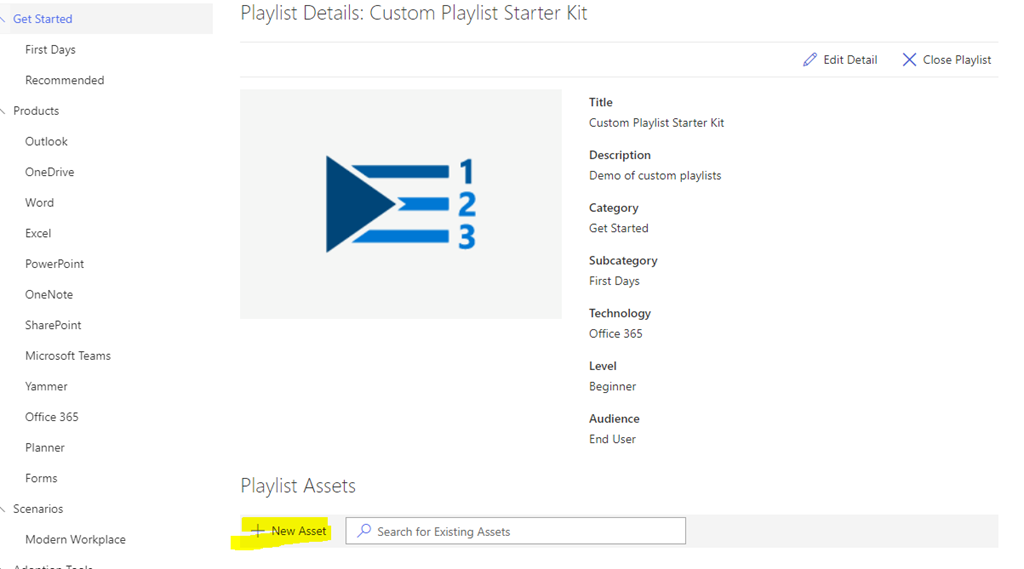Collapse the Get Started section chevron

tap(4, 19)
